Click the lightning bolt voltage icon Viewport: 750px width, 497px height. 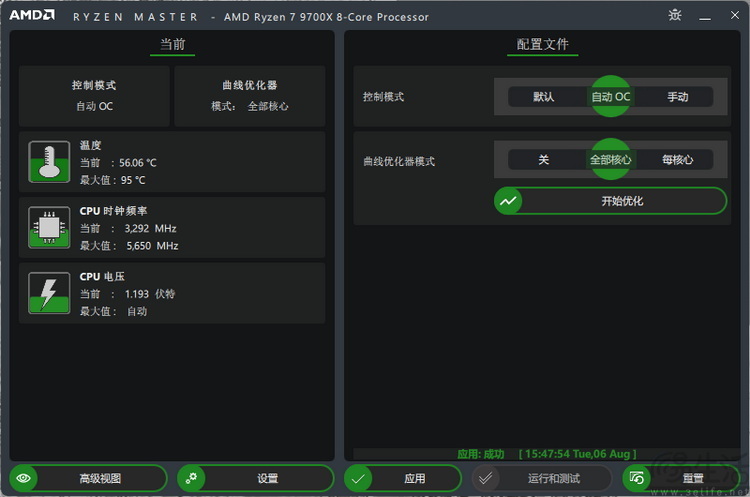[x=49, y=293]
